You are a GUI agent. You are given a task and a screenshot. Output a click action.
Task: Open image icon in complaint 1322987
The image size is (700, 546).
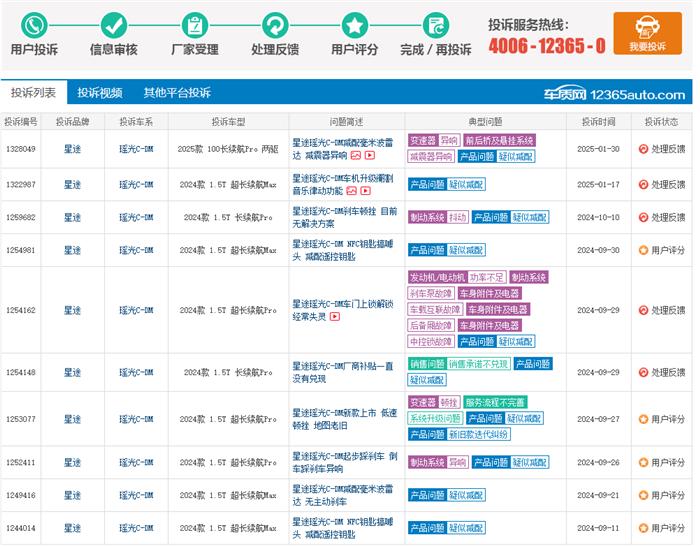click(352, 191)
